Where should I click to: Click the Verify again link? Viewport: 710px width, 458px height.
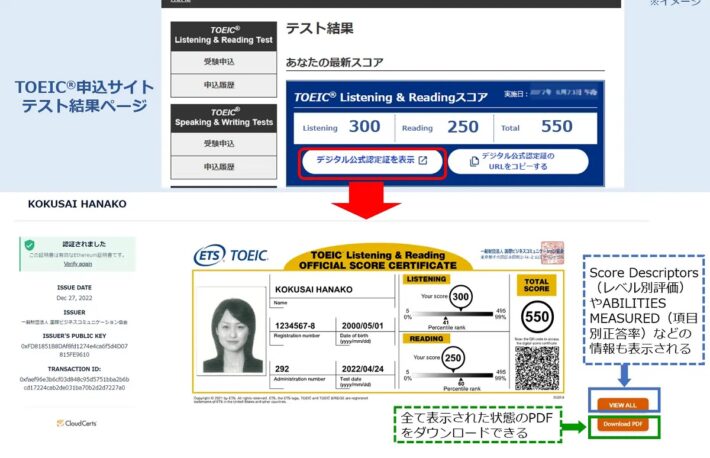tap(78, 264)
